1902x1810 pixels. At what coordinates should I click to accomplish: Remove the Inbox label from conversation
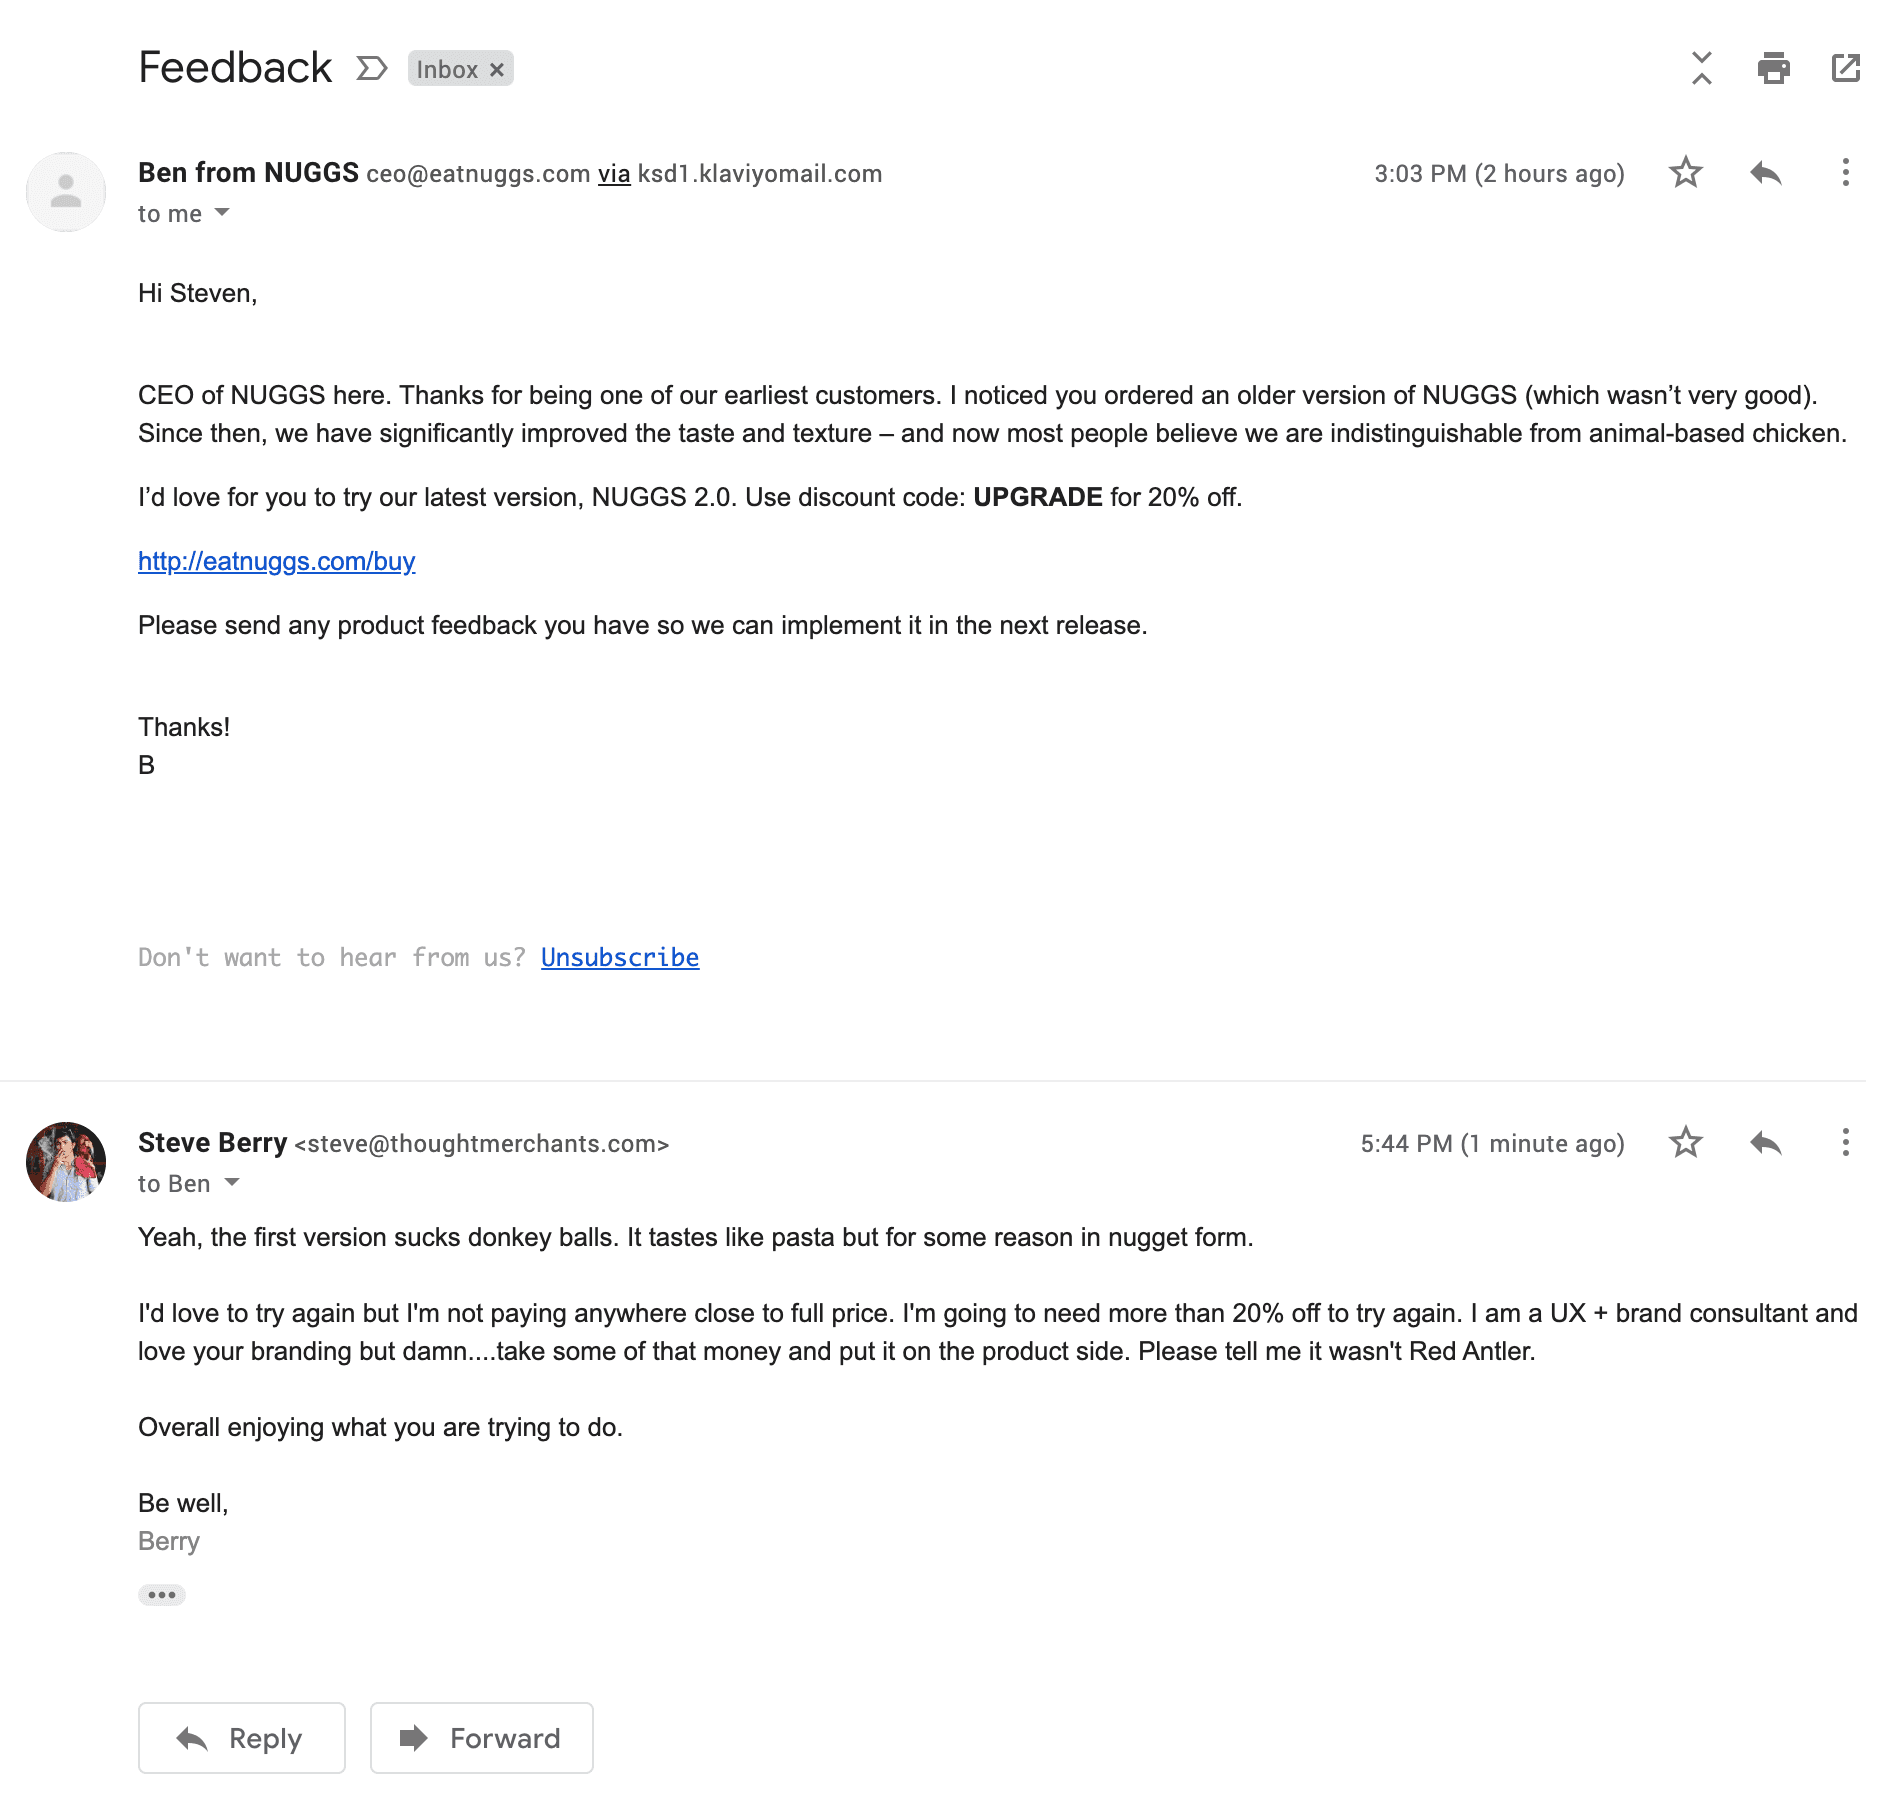pos(497,70)
